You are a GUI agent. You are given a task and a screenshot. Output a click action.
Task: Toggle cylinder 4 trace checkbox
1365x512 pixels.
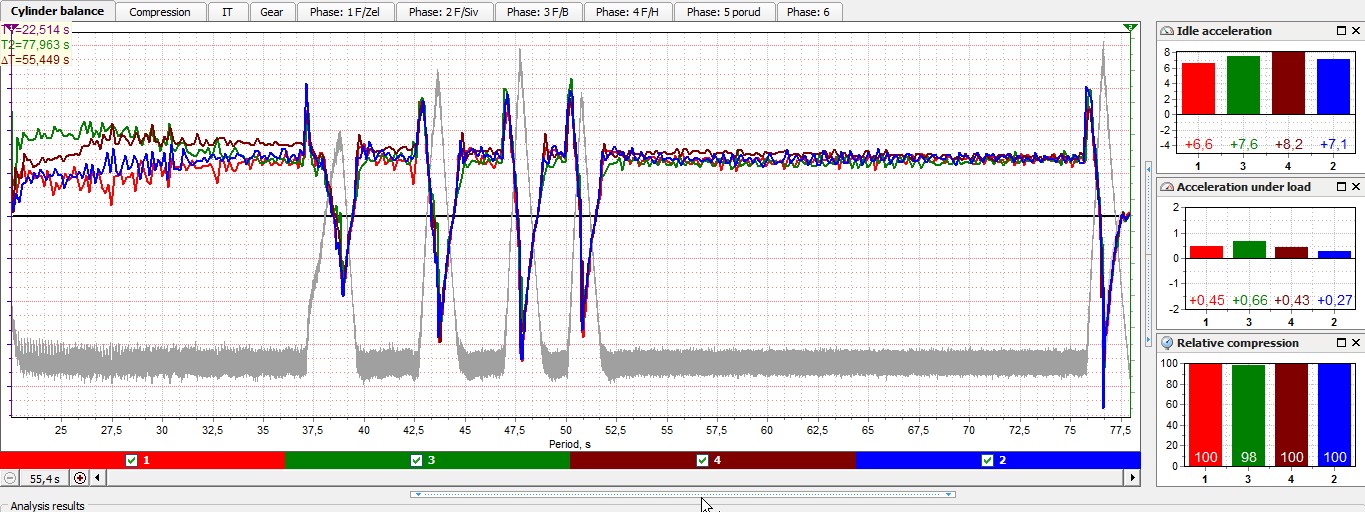point(702,460)
